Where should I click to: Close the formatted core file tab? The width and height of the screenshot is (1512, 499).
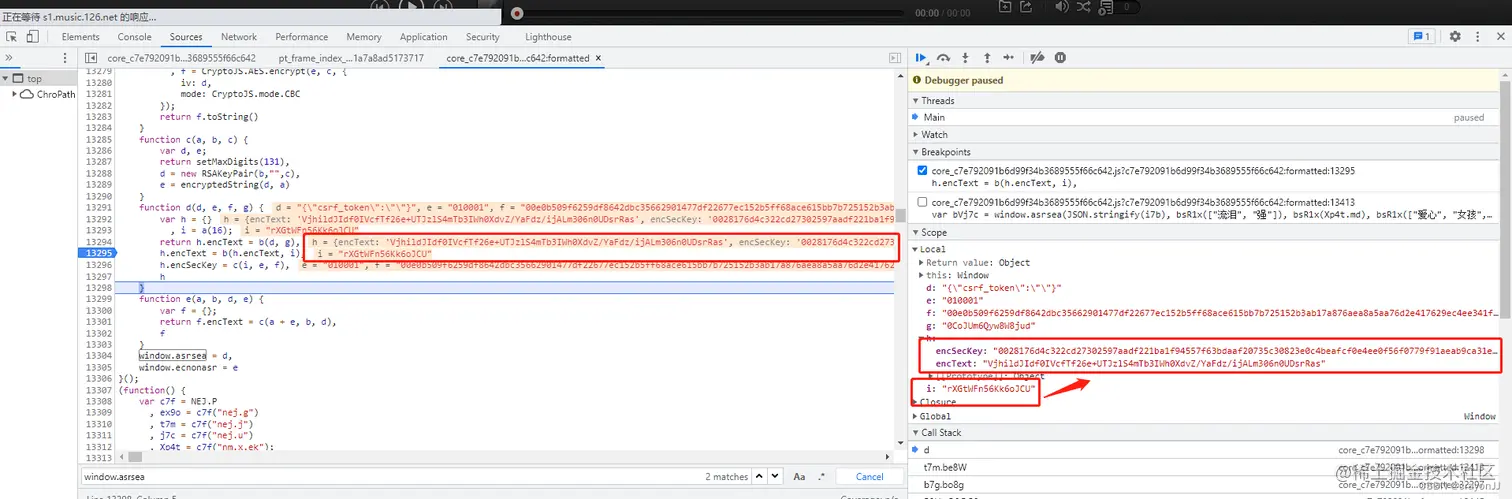(599, 58)
